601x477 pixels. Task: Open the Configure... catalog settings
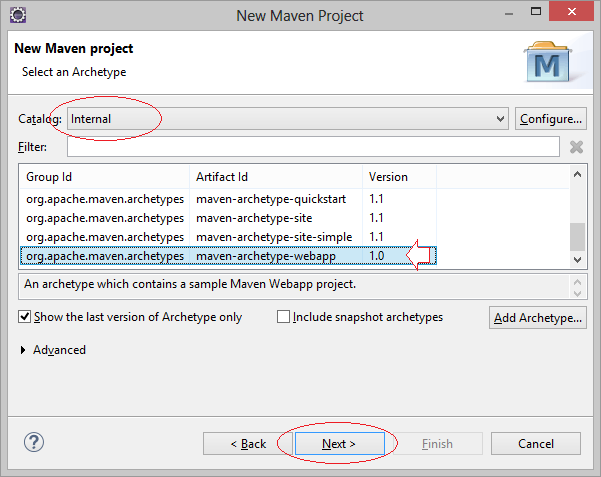(551, 119)
